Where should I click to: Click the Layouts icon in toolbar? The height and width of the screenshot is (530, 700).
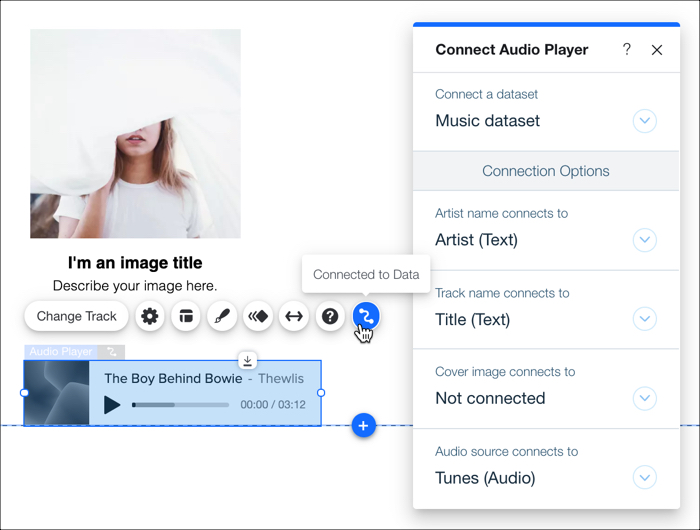tap(186, 316)
